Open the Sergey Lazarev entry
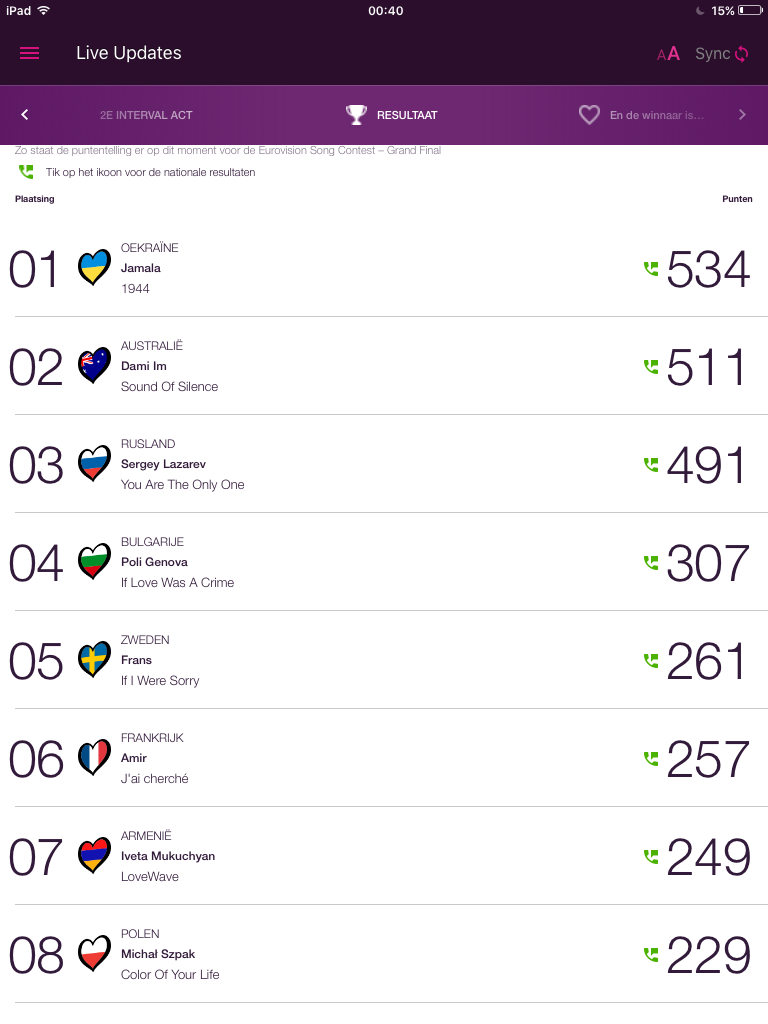The image size is (768, 1024). pos(163,464)
